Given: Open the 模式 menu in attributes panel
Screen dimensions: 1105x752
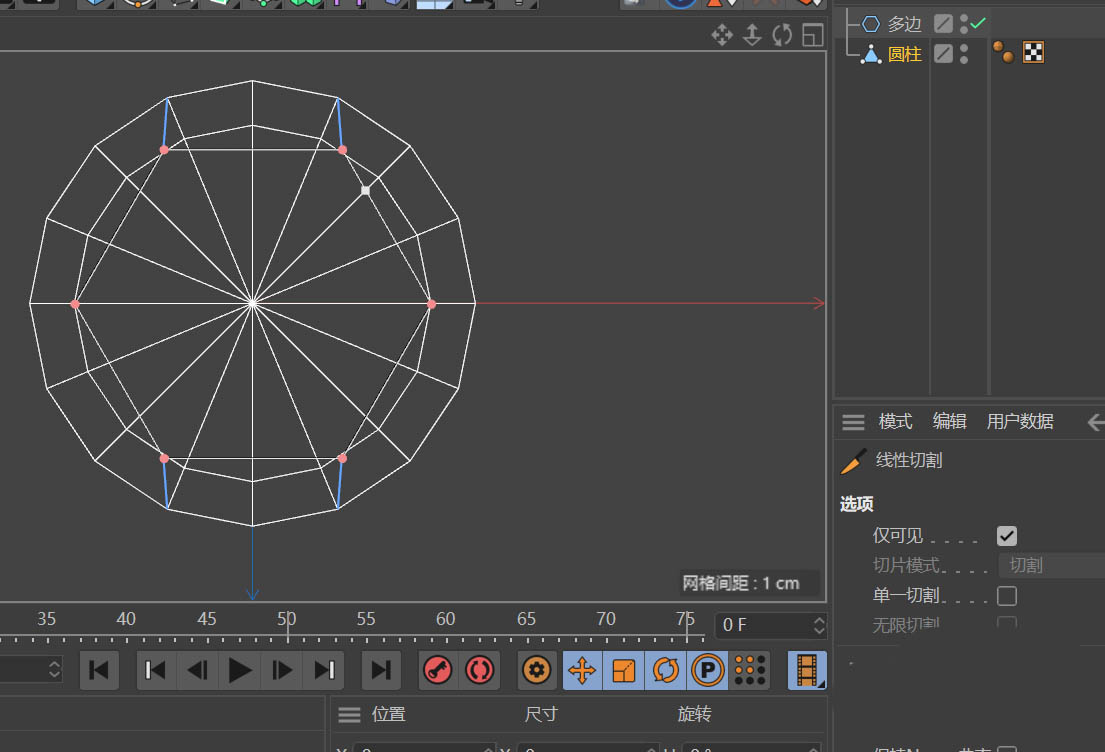Looking at the screenshot, I should pyautogui.click(x=895, y=422).
